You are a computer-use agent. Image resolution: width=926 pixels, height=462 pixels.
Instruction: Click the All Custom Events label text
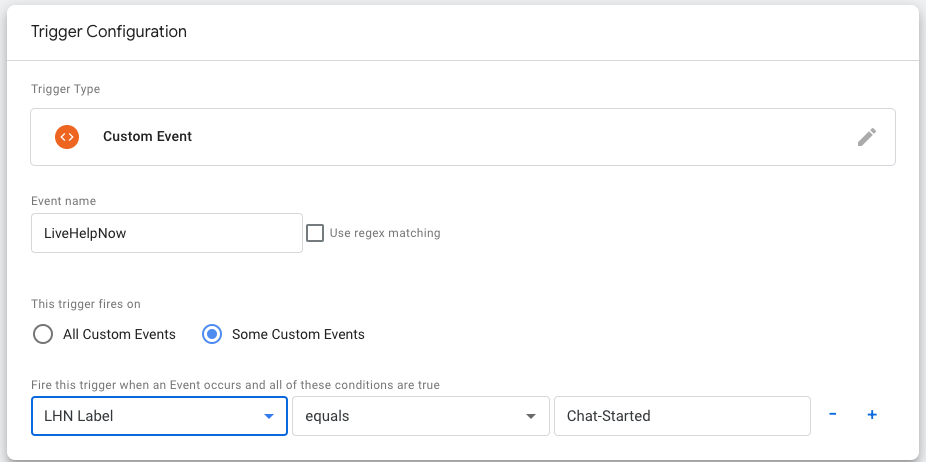(119, 334)
